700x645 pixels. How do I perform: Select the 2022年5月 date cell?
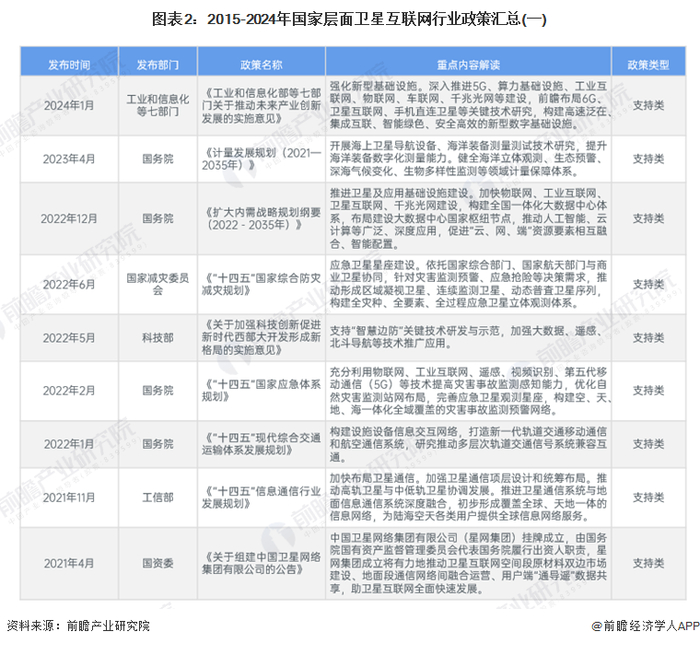click(x=69, y=338)
